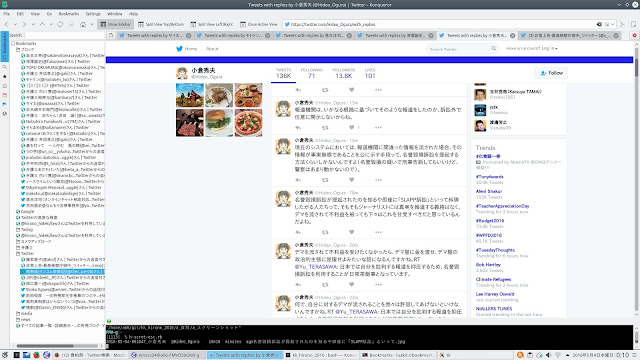Viewport: 640px width, 360px height.
Task: Open the Bookmarks menu
Action: point(69,14)
